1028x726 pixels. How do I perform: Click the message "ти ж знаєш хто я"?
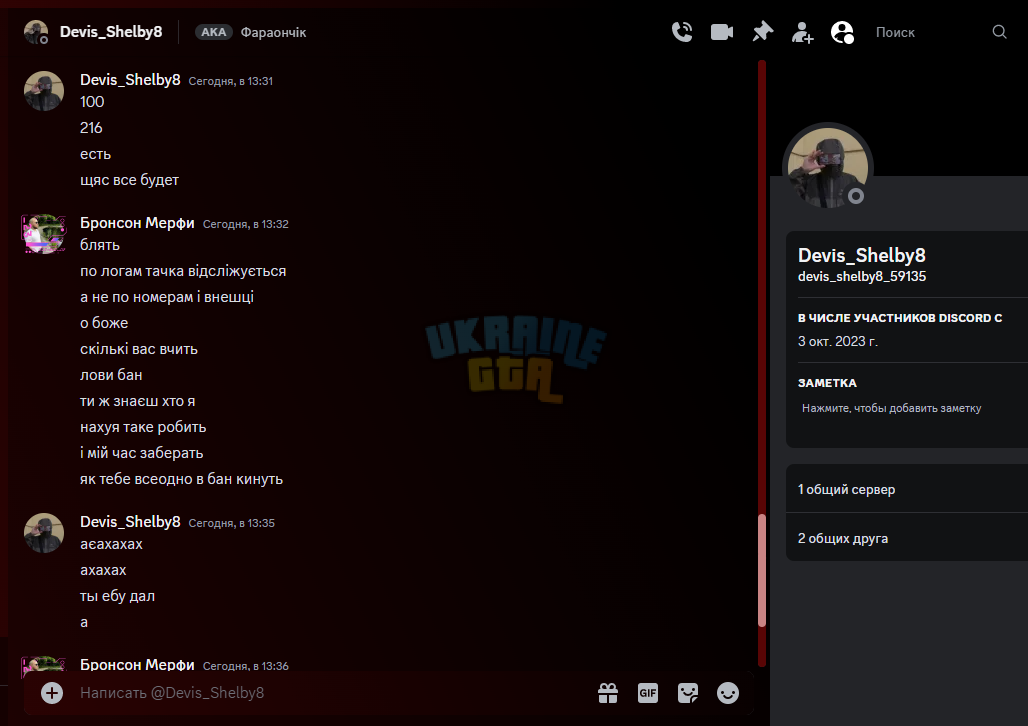(137, 401)
